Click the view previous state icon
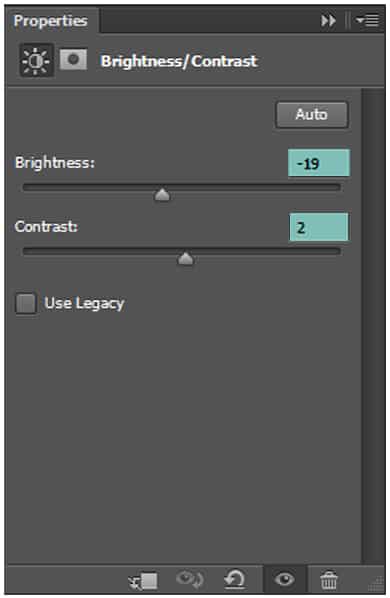Screen dimensions: 390x598 189,579
